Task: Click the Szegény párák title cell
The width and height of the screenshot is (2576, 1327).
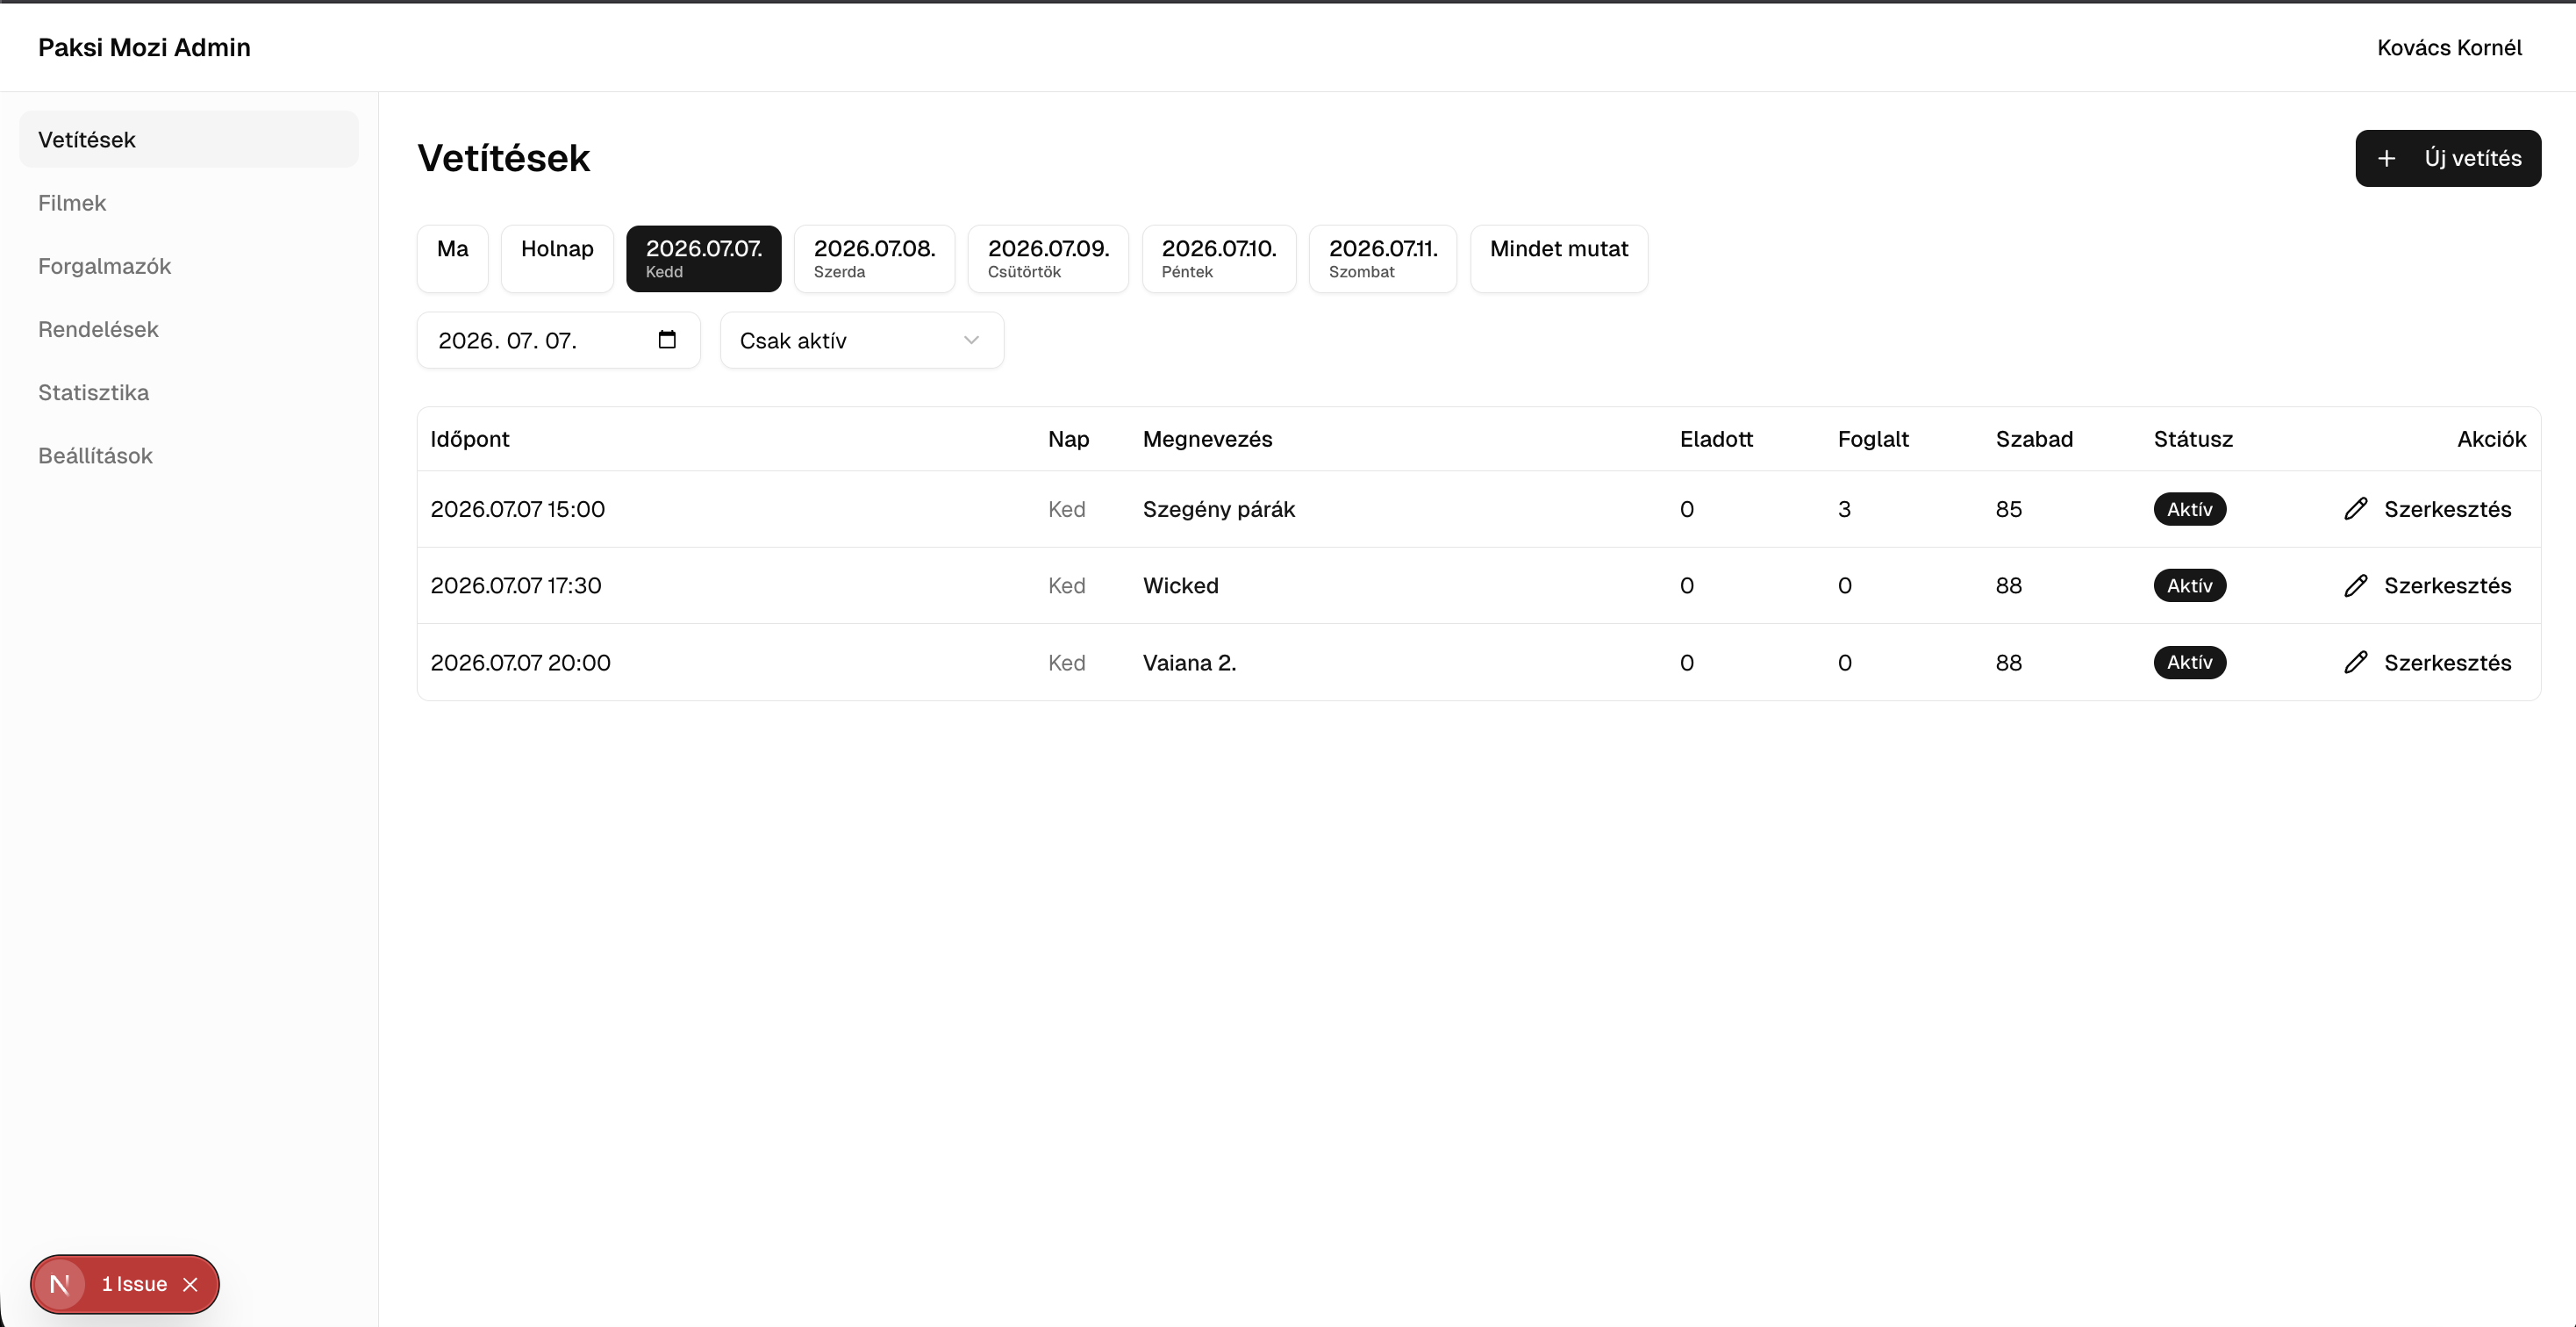Action: coord(1218,509)
